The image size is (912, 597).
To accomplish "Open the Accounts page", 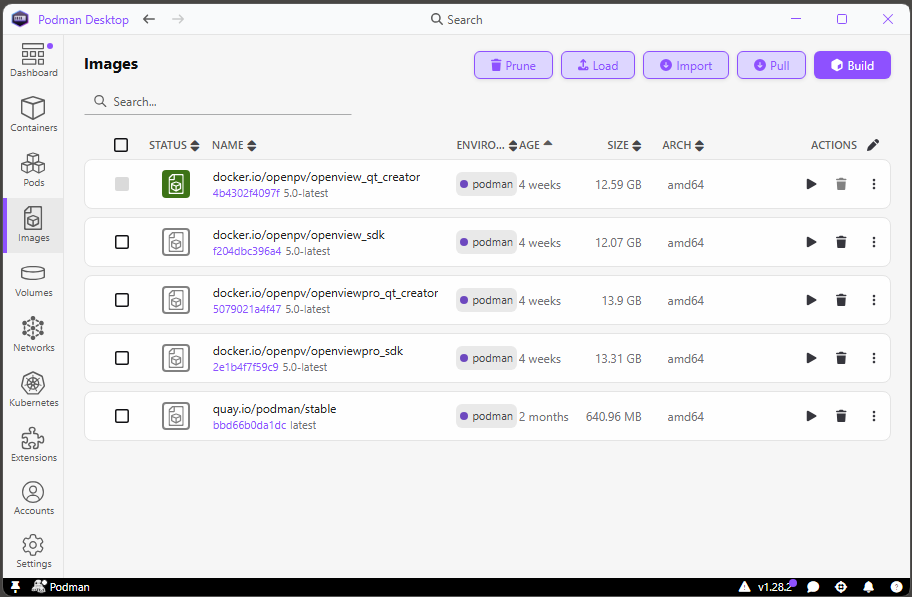I will 33,499.
